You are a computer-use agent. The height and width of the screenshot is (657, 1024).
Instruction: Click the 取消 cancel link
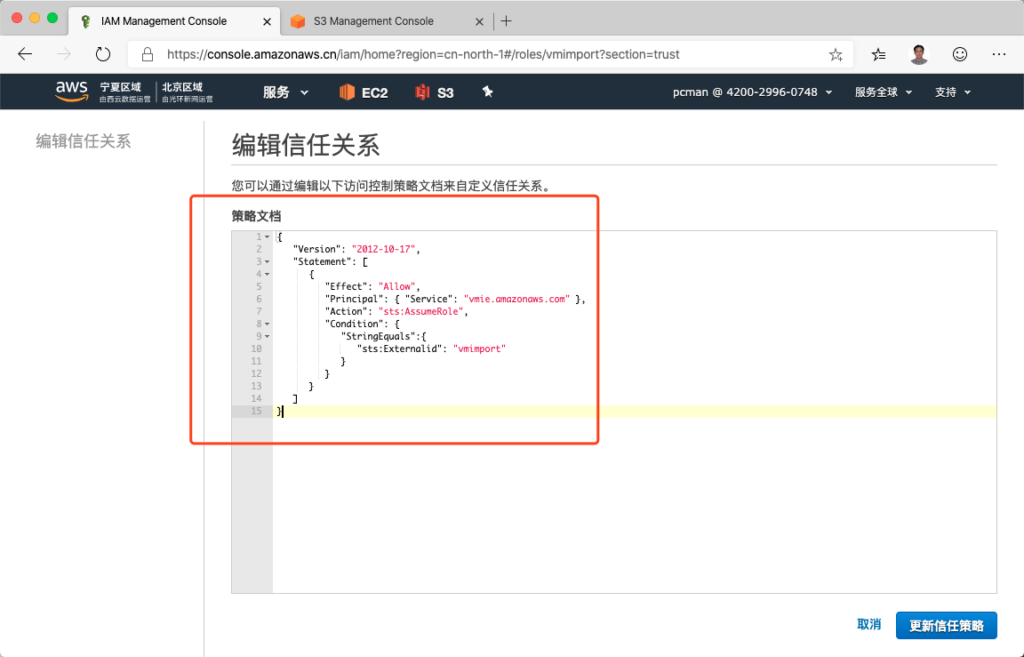[x=868, y=625]
